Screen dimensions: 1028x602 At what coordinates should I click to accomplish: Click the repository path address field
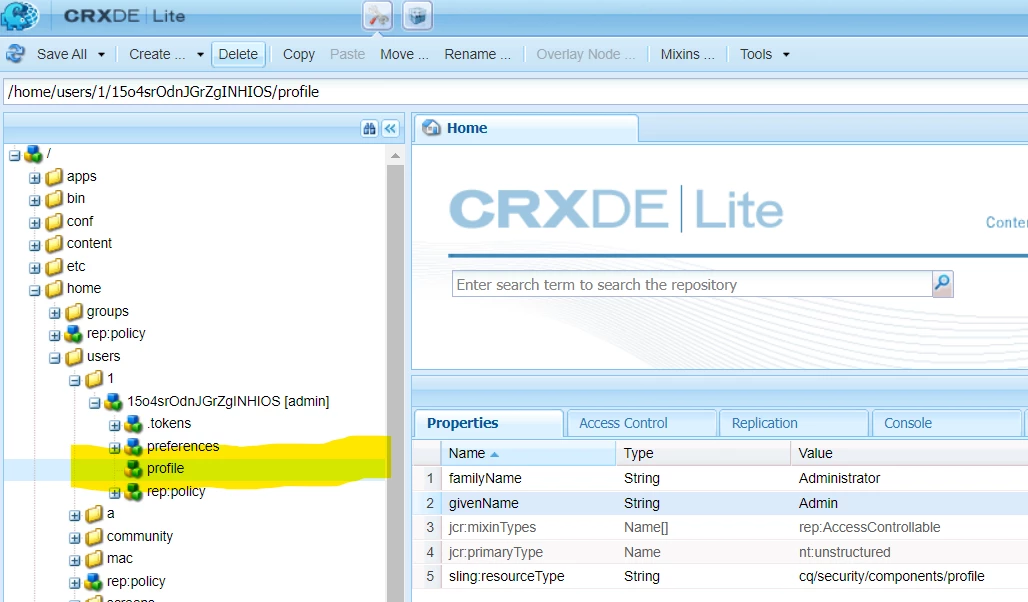515,92
